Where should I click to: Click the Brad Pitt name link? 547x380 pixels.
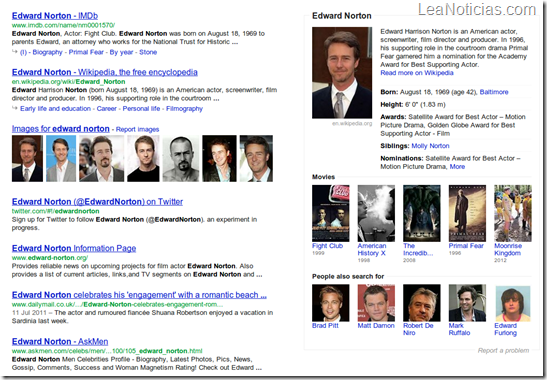(x=325, y=326)
